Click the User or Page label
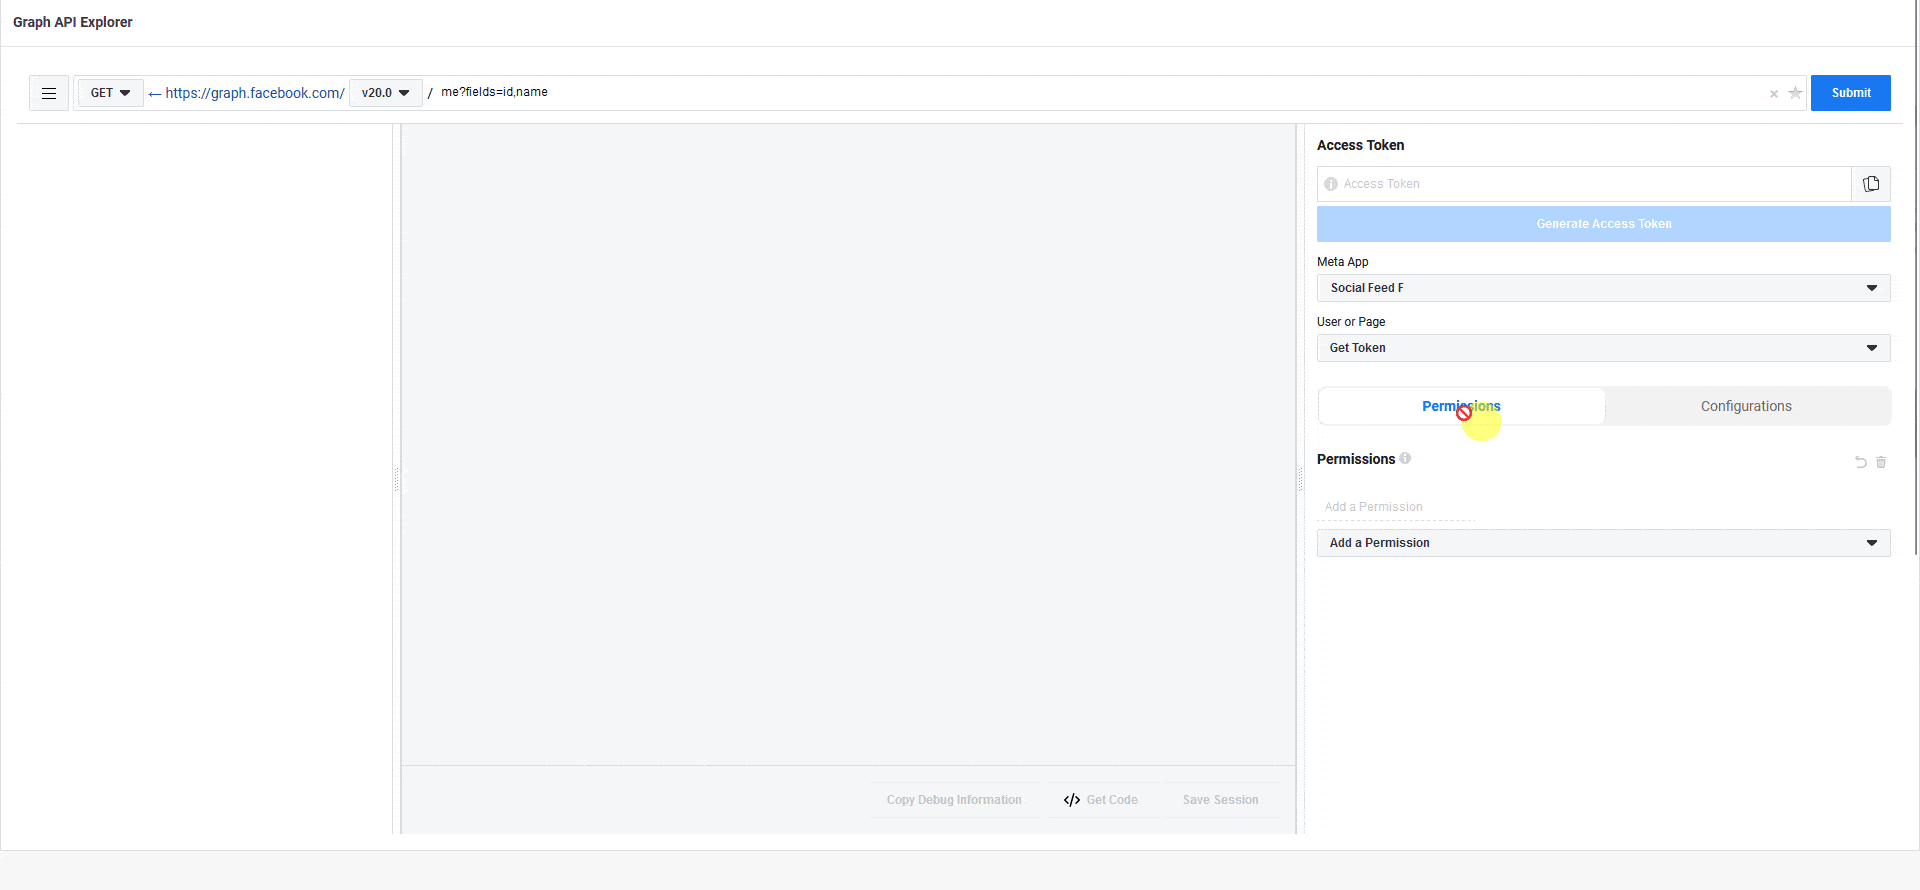This screenshot has height=890, width=1920. click(1351, 322)
